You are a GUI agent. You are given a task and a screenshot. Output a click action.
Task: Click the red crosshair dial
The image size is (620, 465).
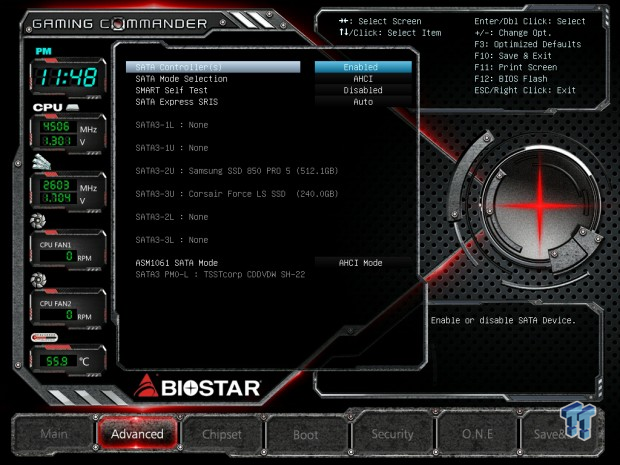(540, 205)
